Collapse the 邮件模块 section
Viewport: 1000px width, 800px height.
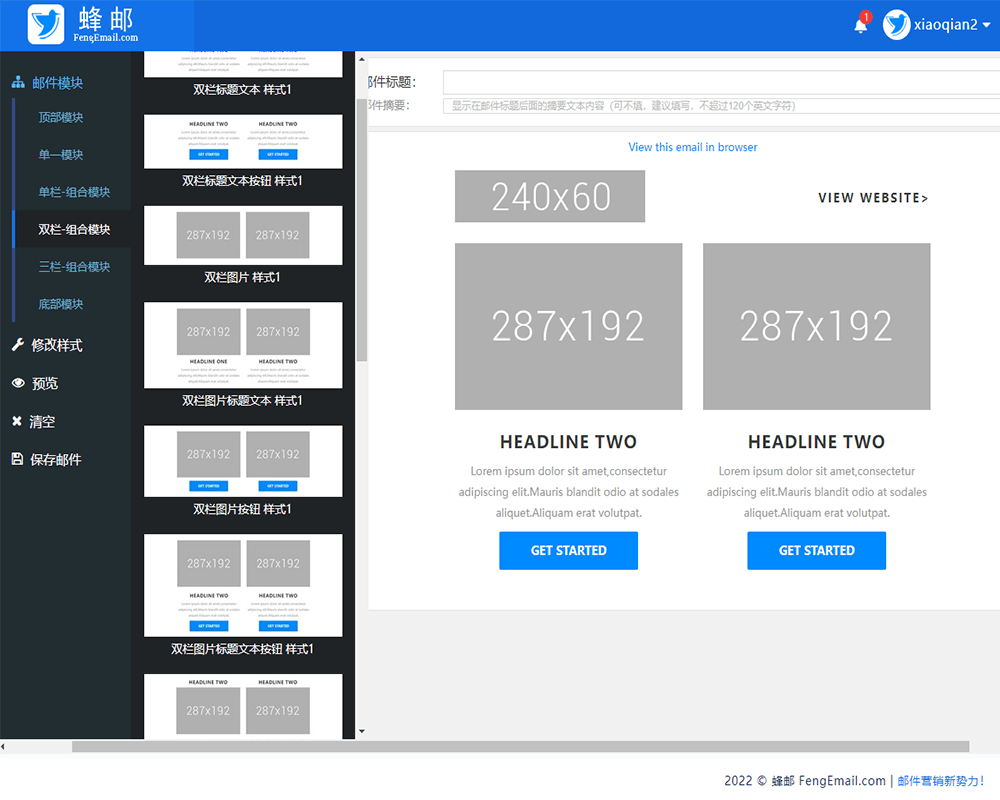click(x=57, y=83)
